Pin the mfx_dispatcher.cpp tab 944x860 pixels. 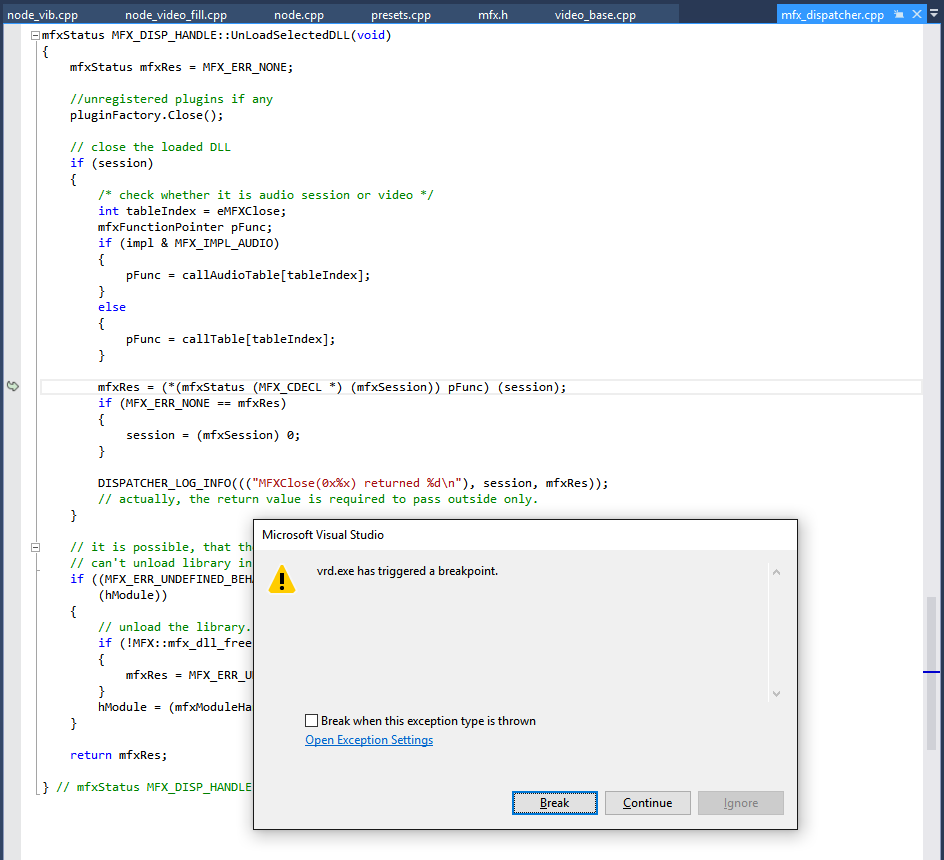[x=899, y=14]
